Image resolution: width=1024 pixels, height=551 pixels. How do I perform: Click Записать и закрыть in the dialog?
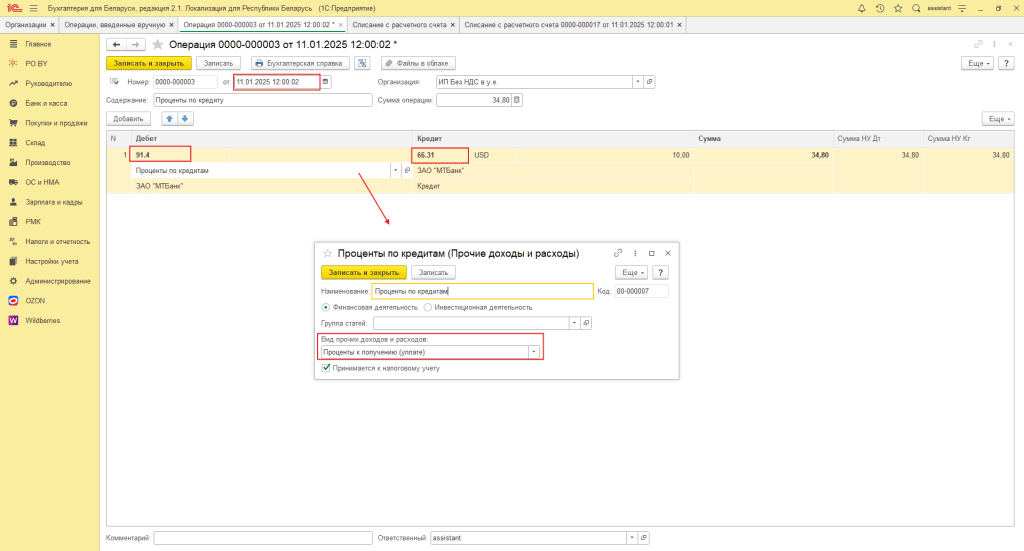point(364,273)
